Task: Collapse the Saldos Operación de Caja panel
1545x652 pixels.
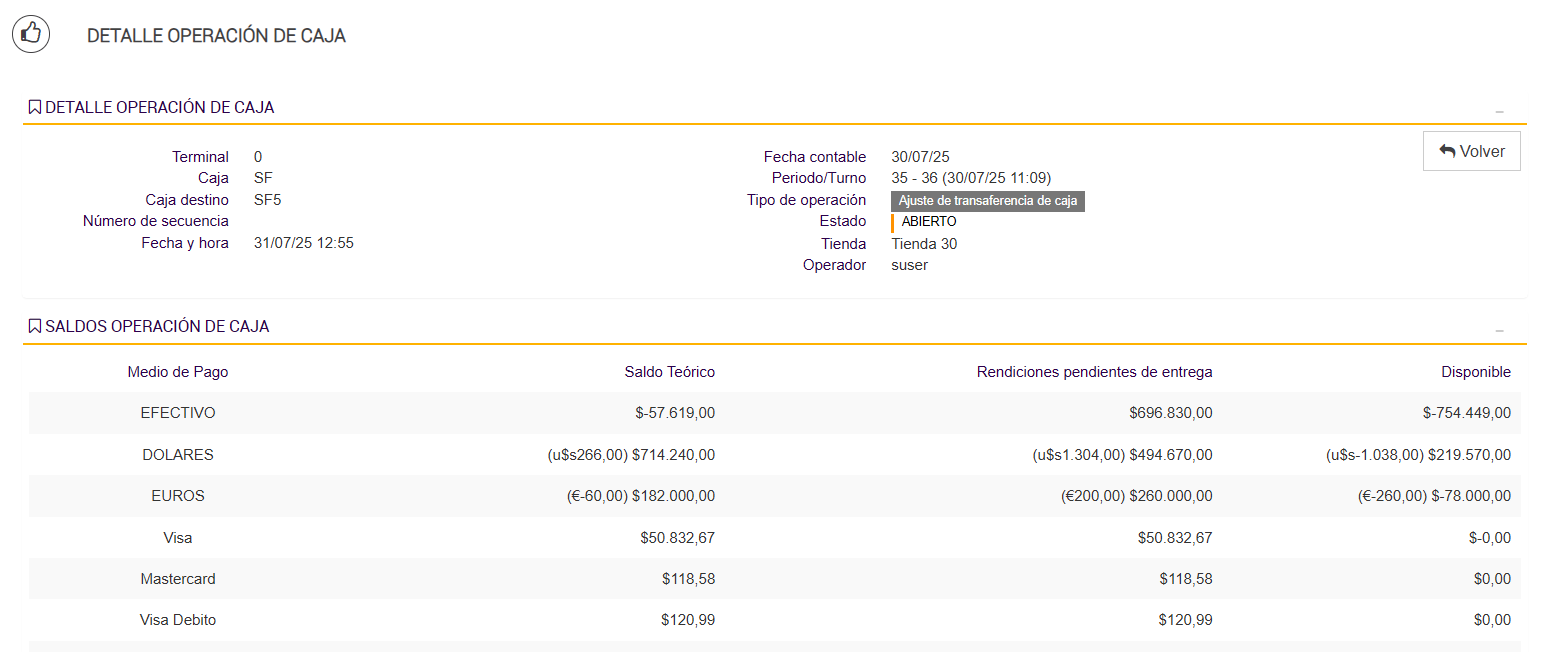Action: [x=1499, y=331]
